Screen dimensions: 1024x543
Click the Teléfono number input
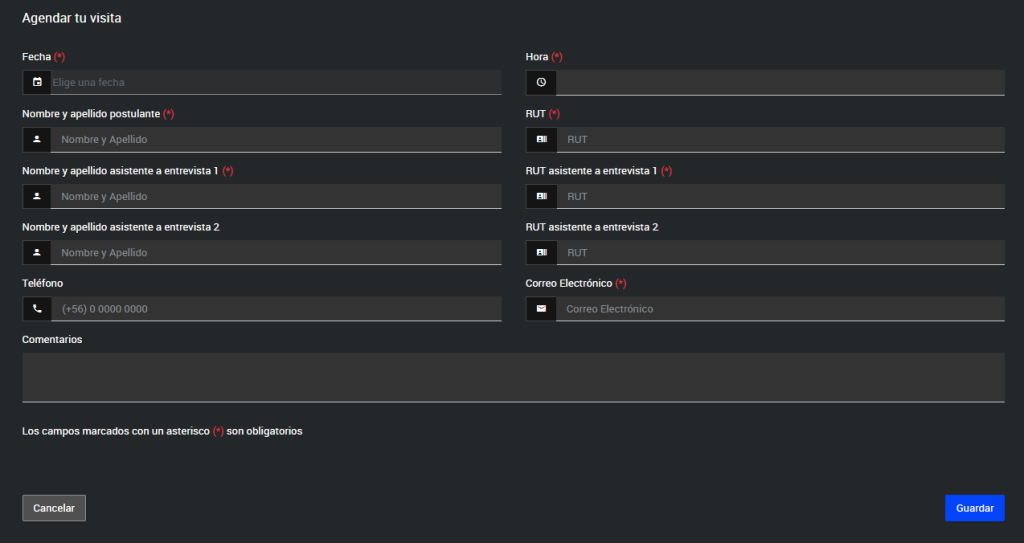tap(275, 309)
